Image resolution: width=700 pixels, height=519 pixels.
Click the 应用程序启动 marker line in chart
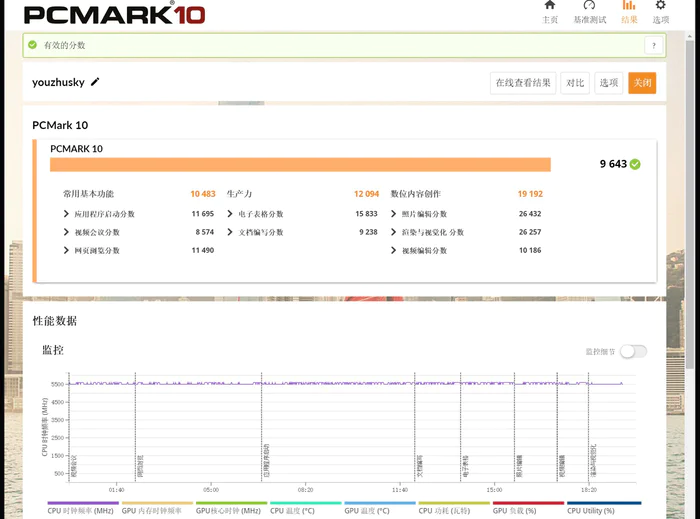click(262, 427)
